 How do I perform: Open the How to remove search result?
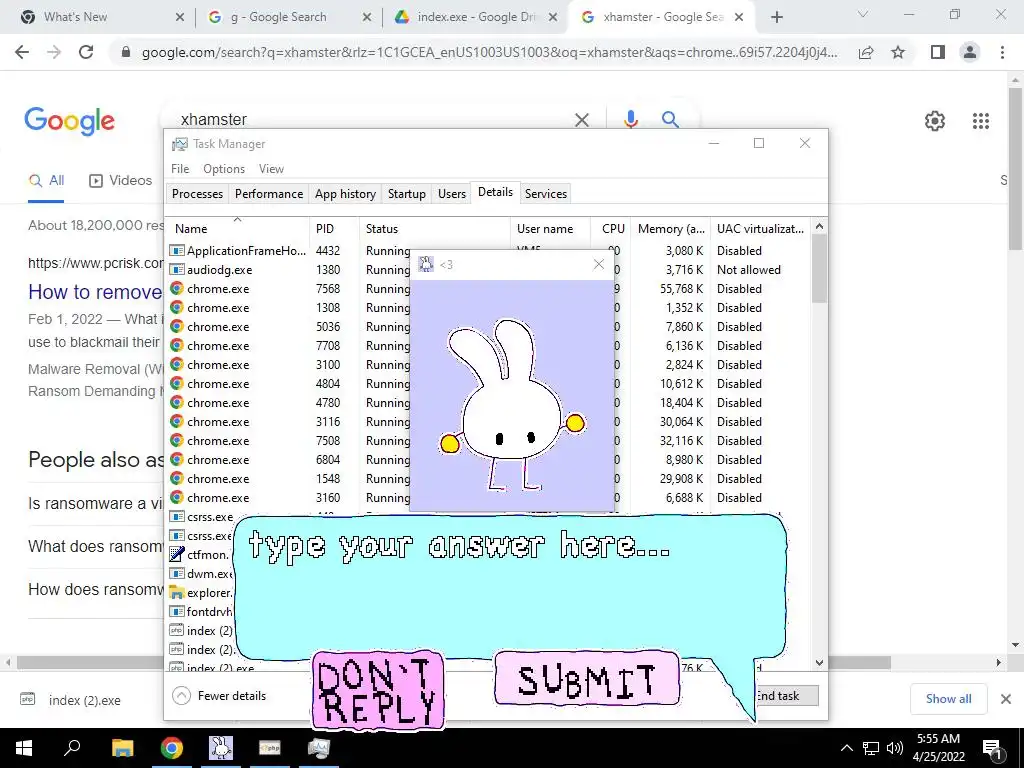tap(95, 292)
